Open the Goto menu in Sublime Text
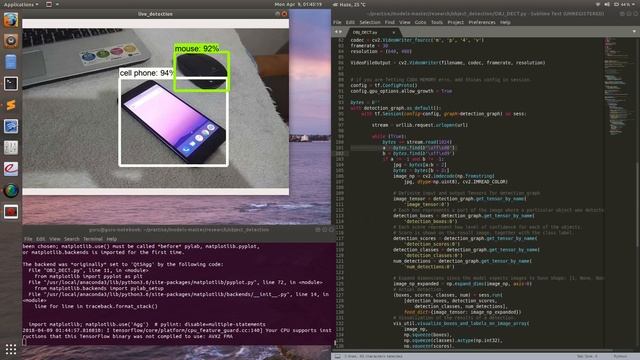Image resolution: width=640 pixels, height=360 pixels. coord(420,22)
